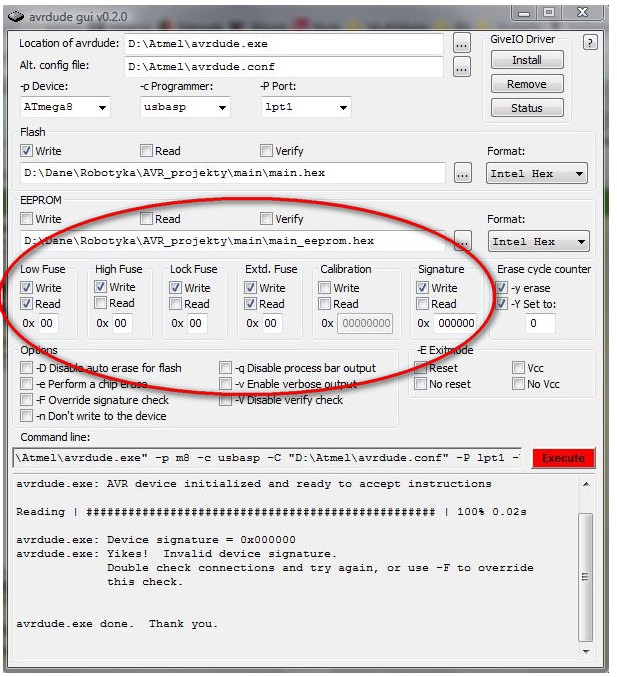Open the -p Device dropdown
The image size is (617, 677).
tap(65, 107)
